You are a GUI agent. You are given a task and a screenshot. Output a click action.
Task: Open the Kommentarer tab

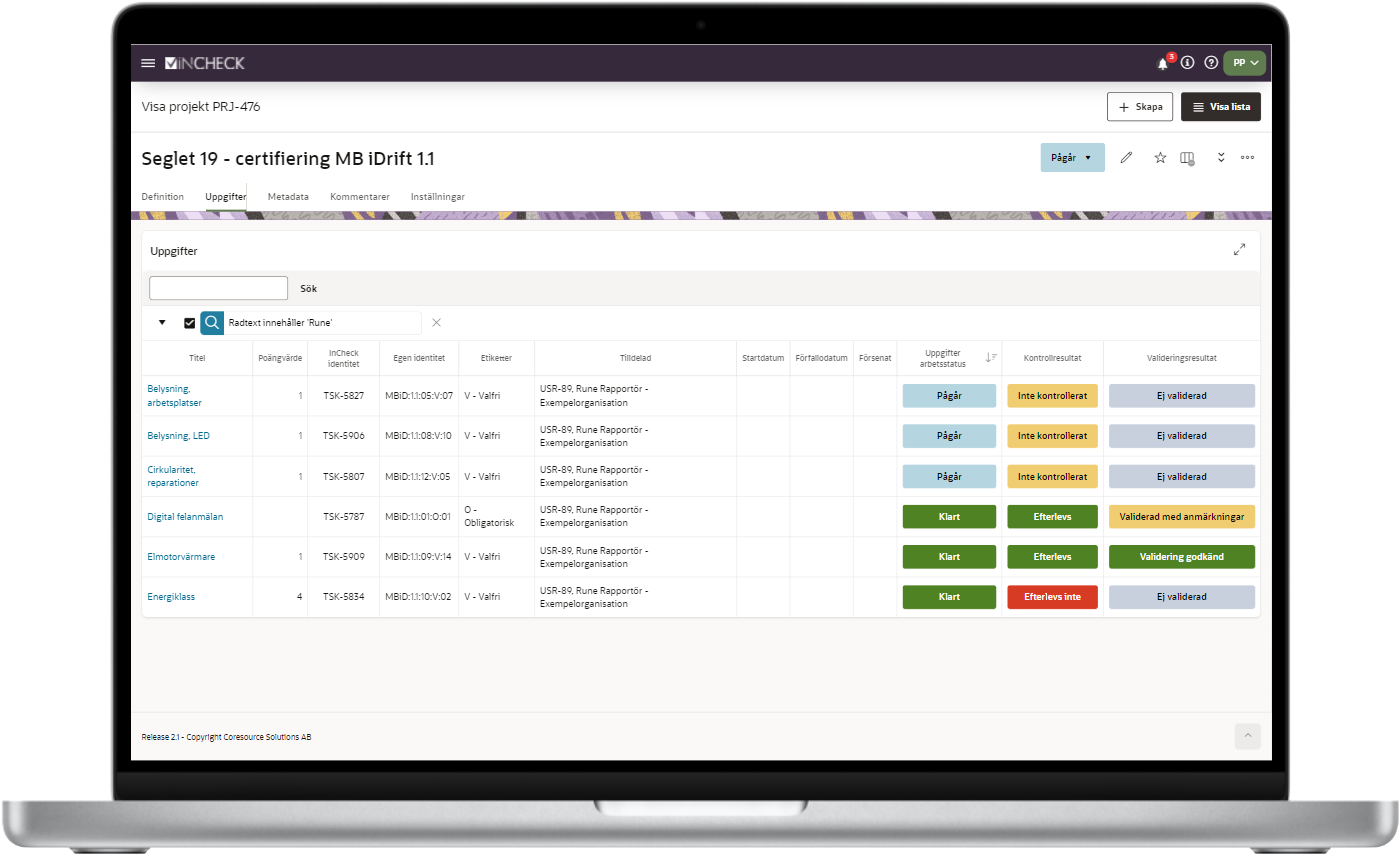click(360, 197)
